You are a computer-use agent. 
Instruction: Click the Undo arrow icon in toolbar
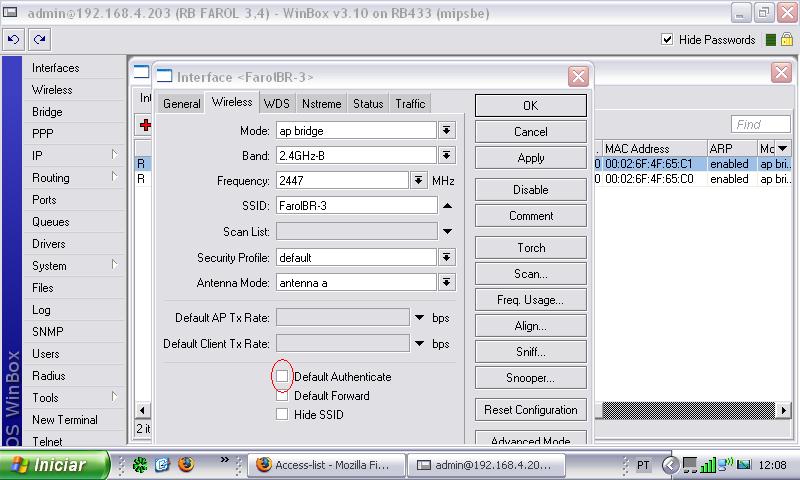click(x=14, y=39)
